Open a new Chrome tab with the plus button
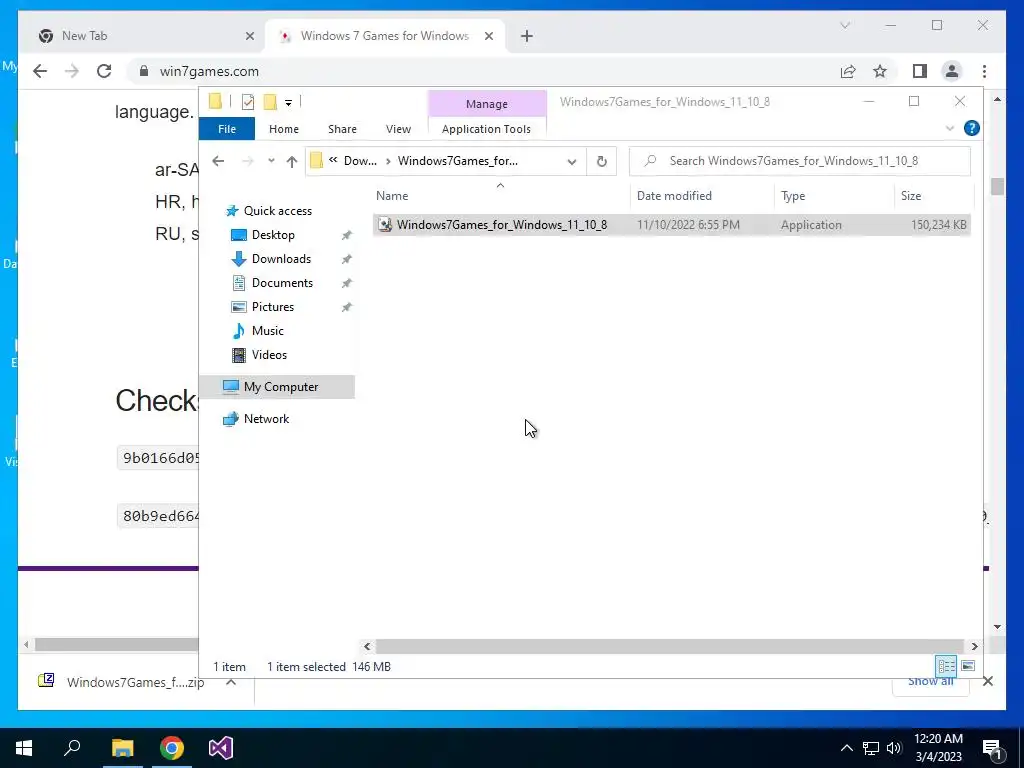Image resolution: width=1024 pixels, height=768 pixels. (x=527, y=37)
